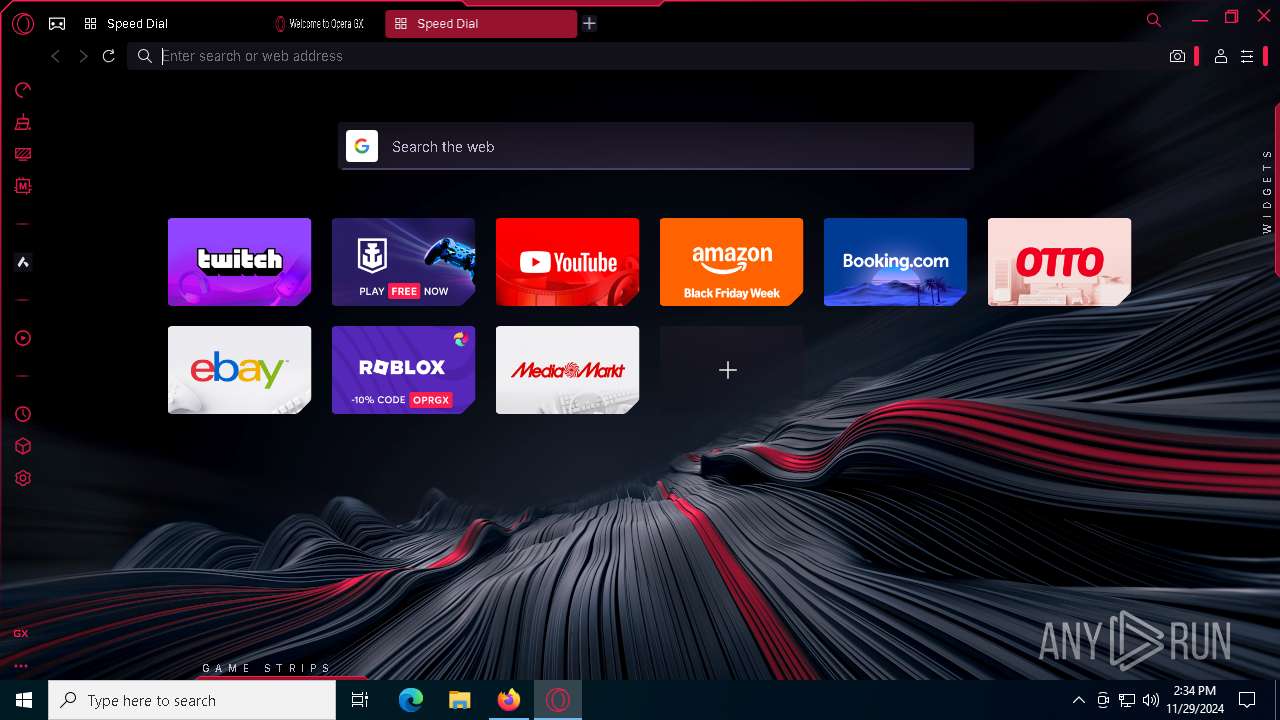
Task: Open Easy Setup sliders icon
Action: click(x=1247, y=56)
